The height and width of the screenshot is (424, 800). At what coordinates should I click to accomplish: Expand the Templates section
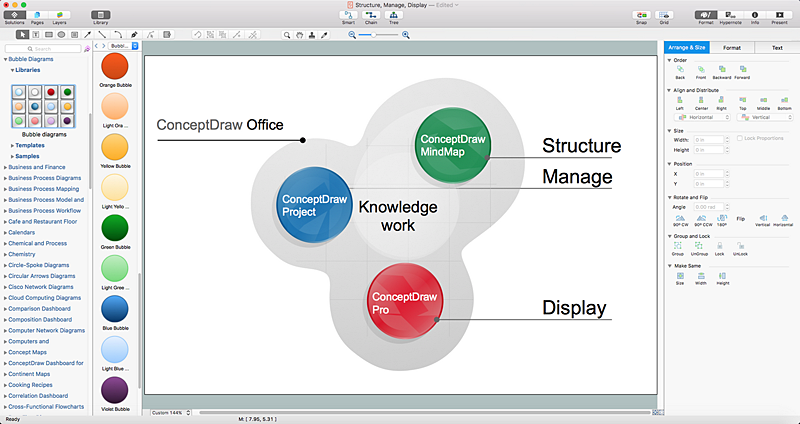point(12,145)
